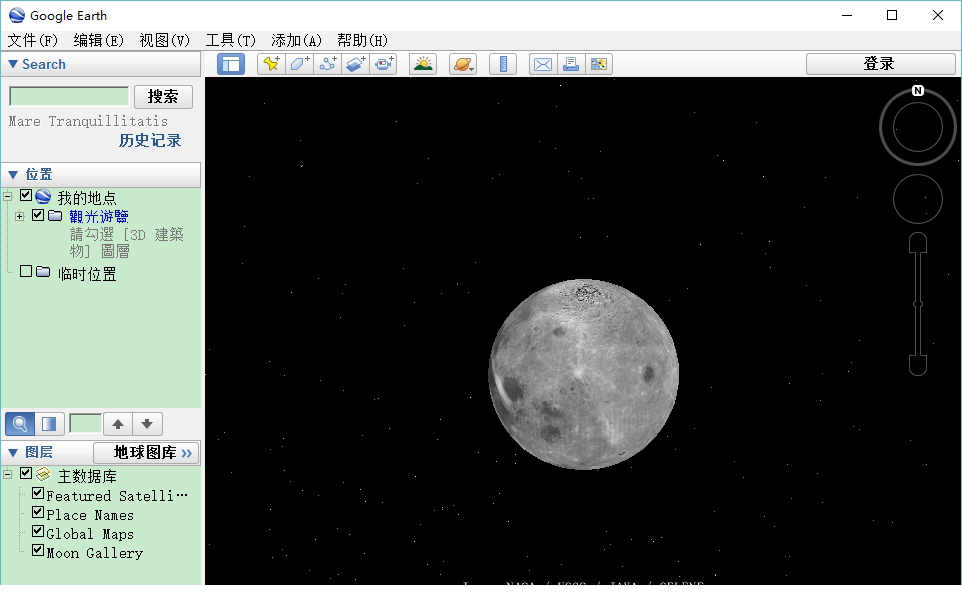Collapse the 位置 panel triangle
962x608 pixels.
click(12, 175)
